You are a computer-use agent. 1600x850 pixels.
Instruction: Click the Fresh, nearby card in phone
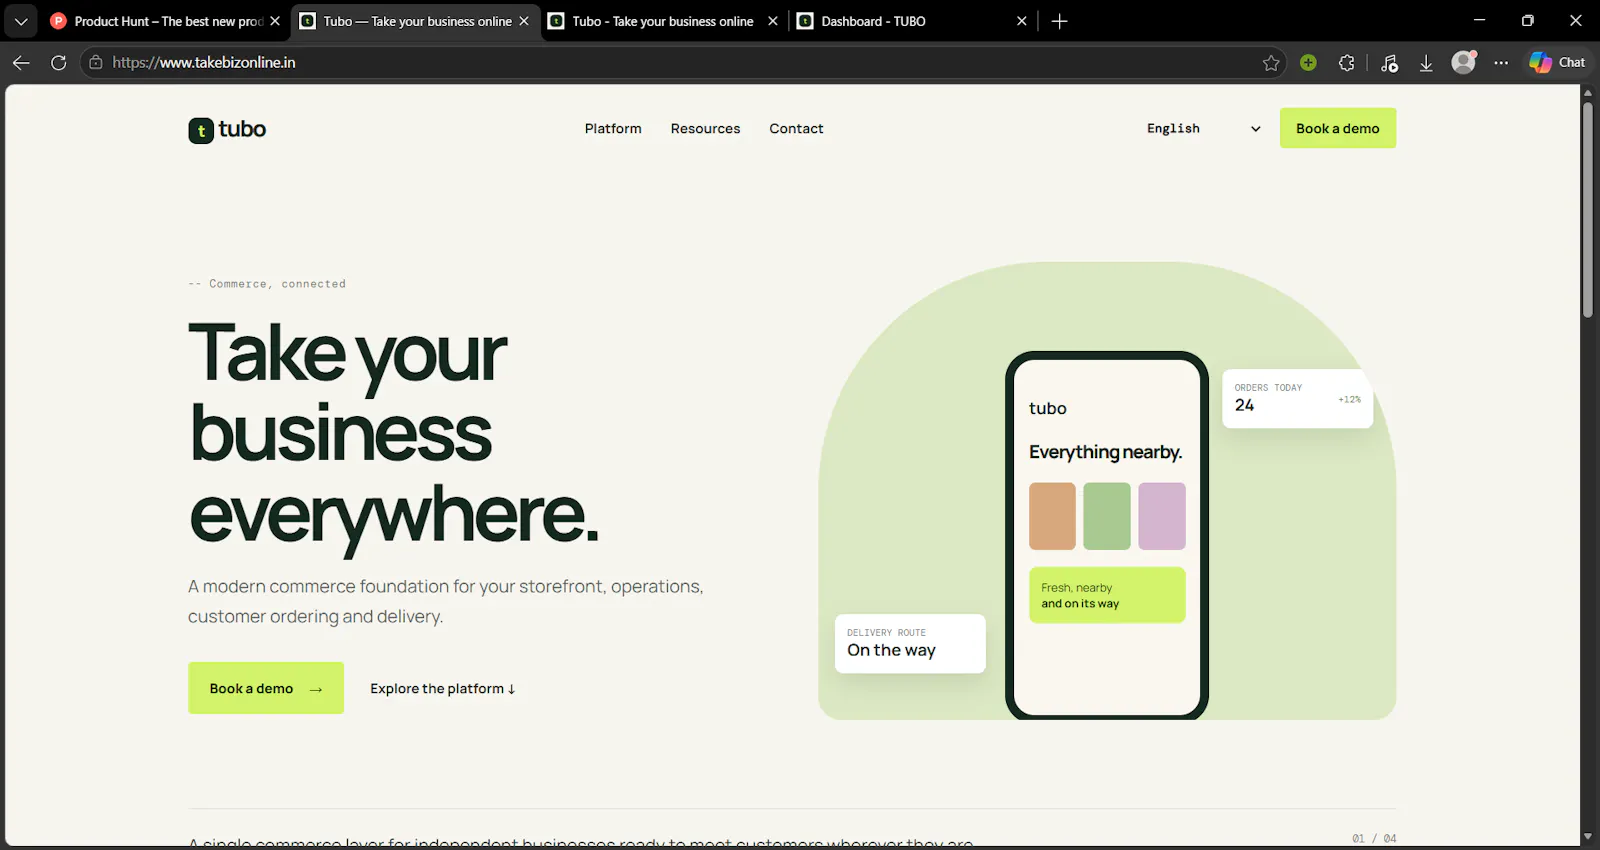pyautogui.click(x=1107, y=595)
